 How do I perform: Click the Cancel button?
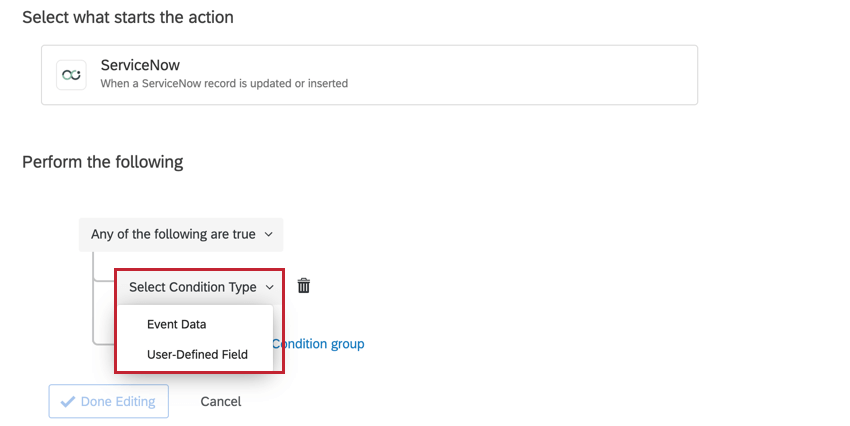pos(220,402)
